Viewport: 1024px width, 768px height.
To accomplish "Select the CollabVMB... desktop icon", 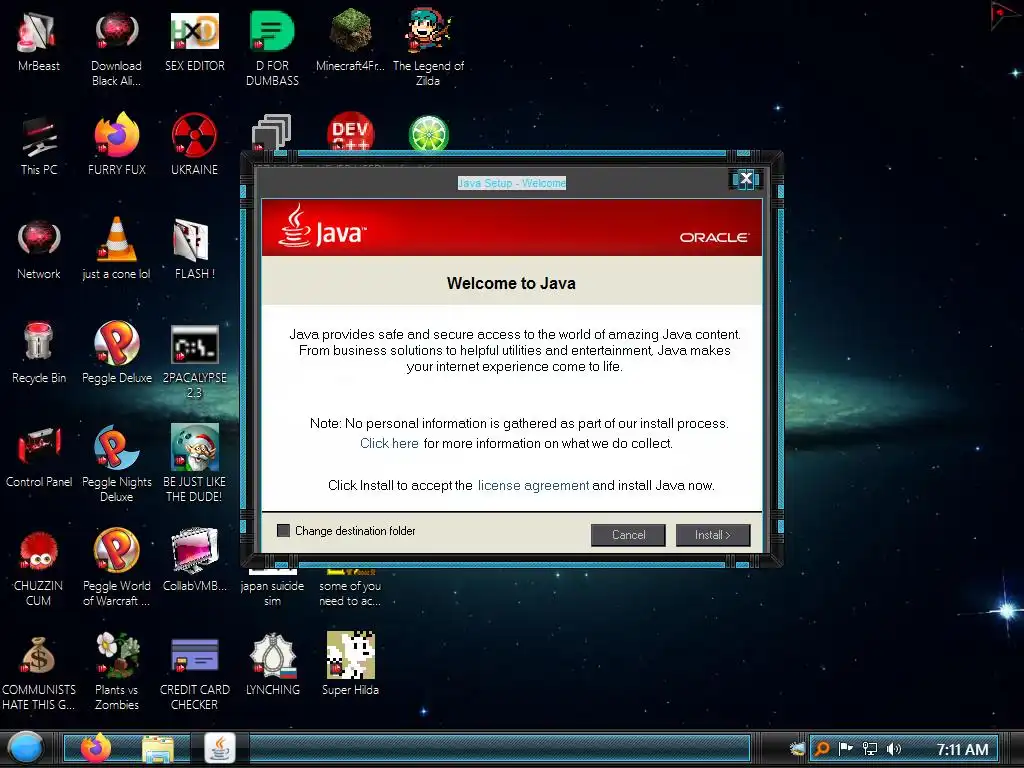I will coord(194,559).
